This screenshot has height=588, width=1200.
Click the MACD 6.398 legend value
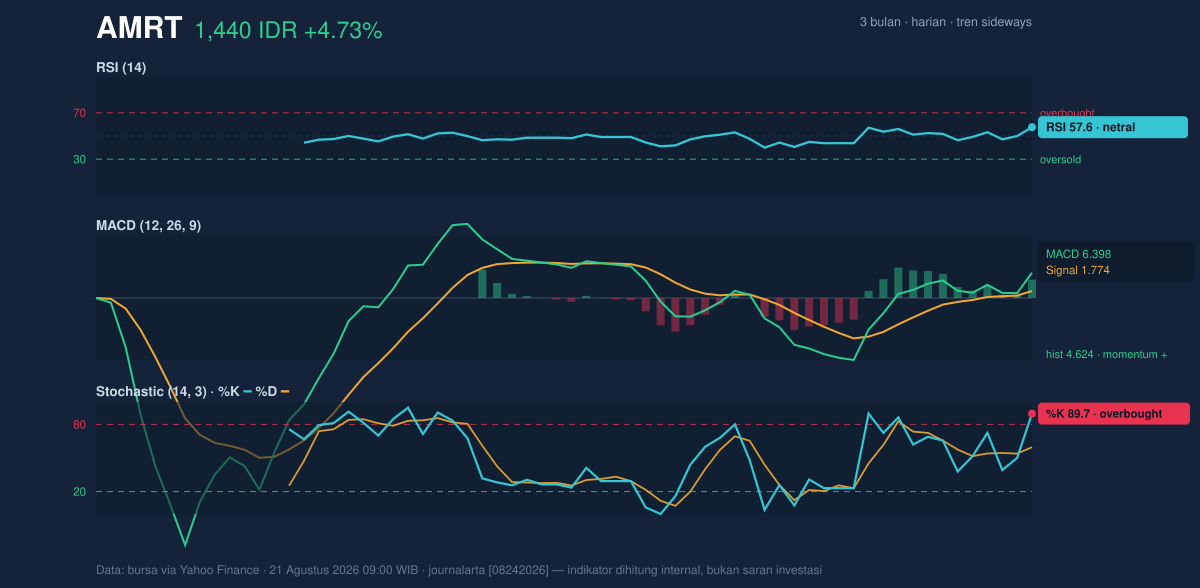(x=1079, y=254)
